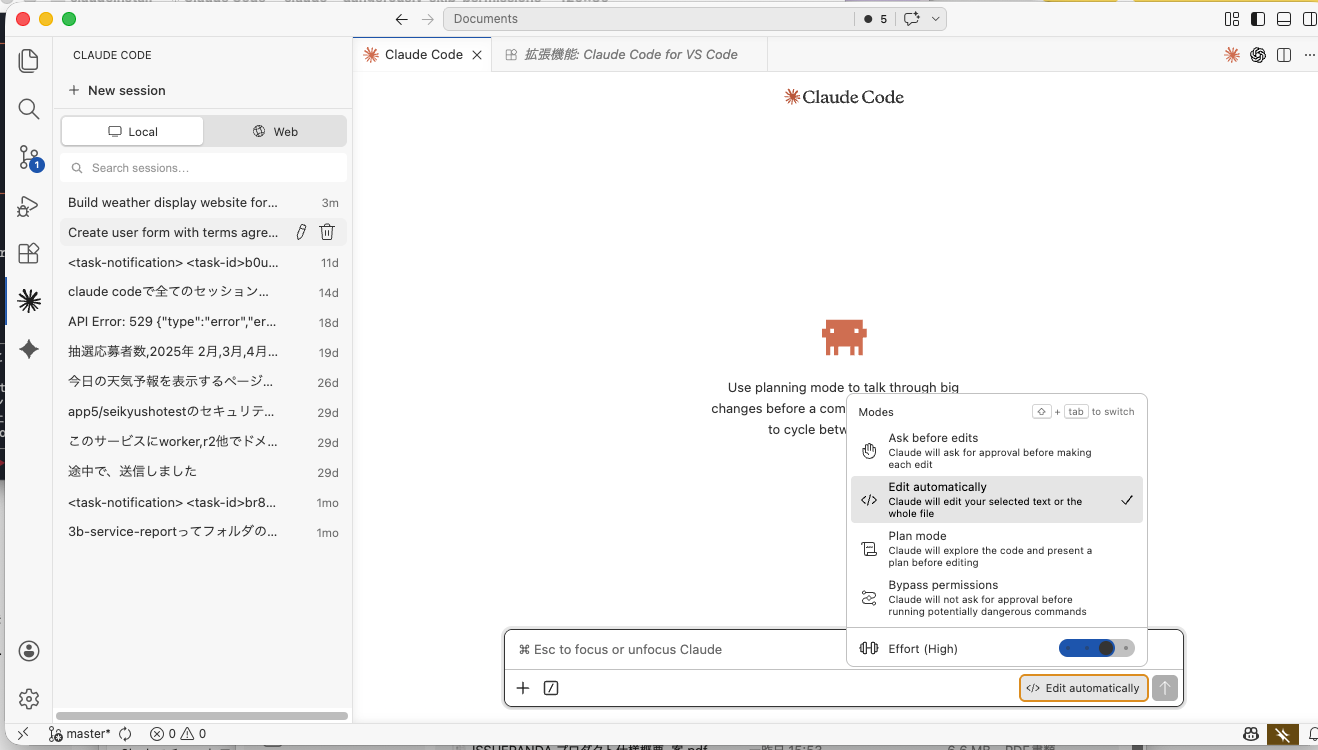Switch to the Web sessions tab
This screenshot has width=1318, height=750.
tap(275, 132)
